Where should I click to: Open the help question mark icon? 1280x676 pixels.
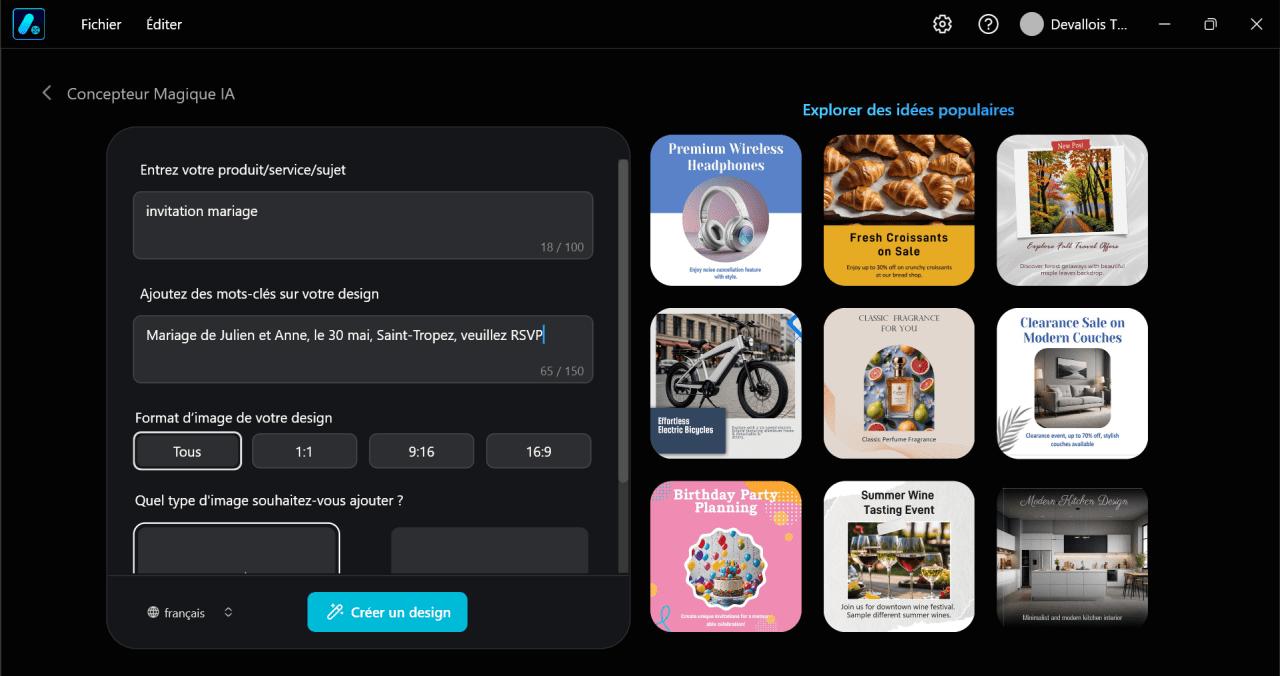click(x=988, y=24)
